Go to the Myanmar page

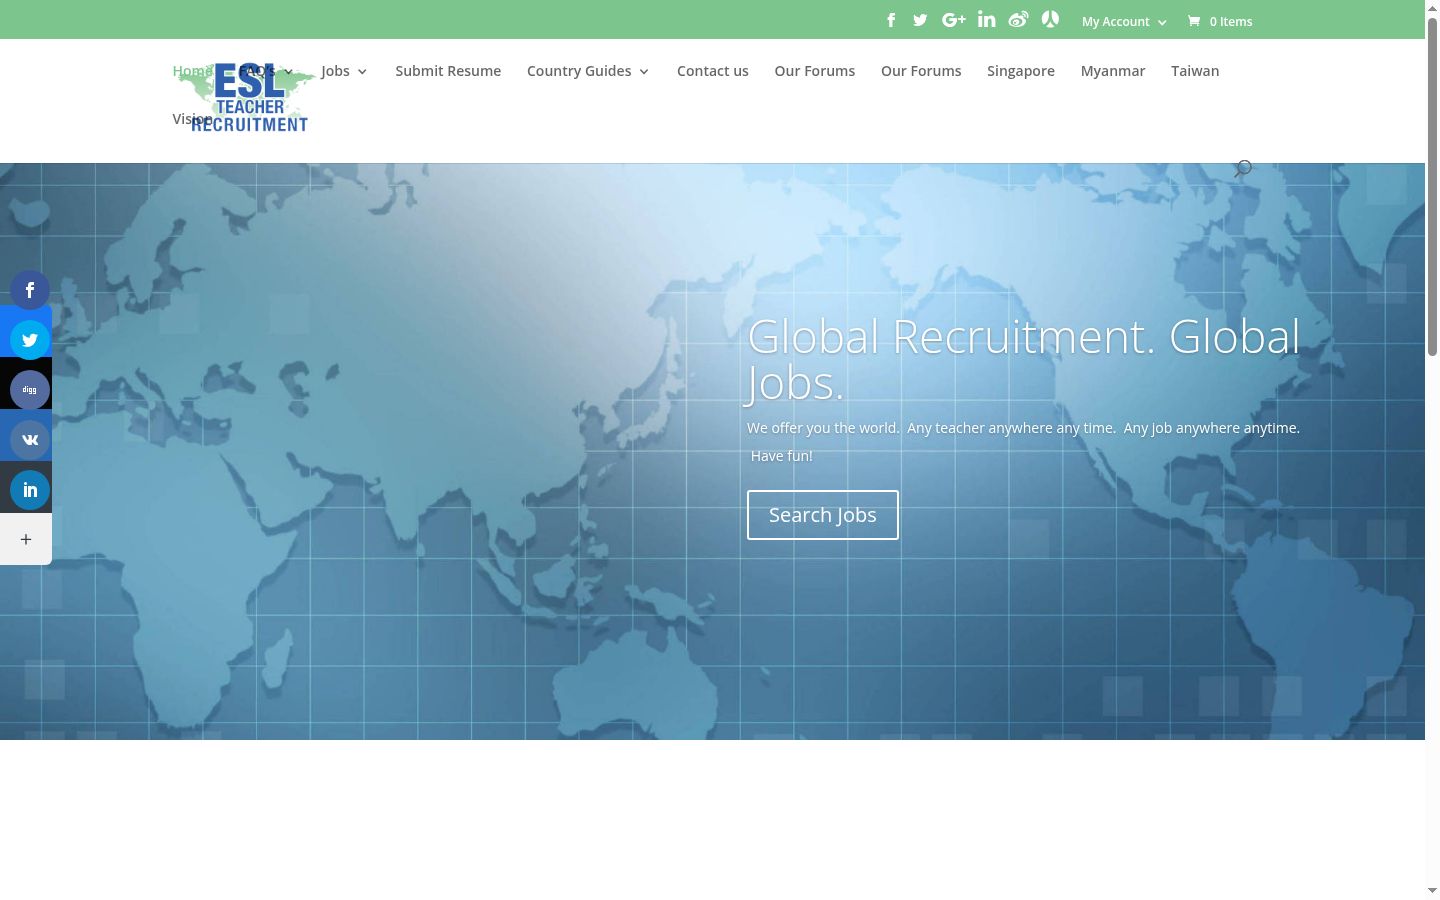click(x=1113, y=71)
